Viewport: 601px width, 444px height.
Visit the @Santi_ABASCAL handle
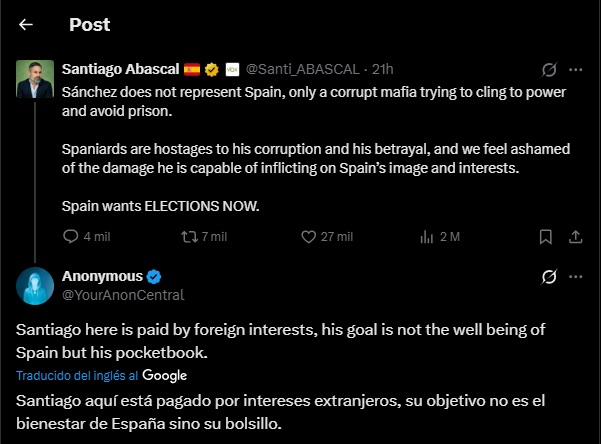(304, 69)
